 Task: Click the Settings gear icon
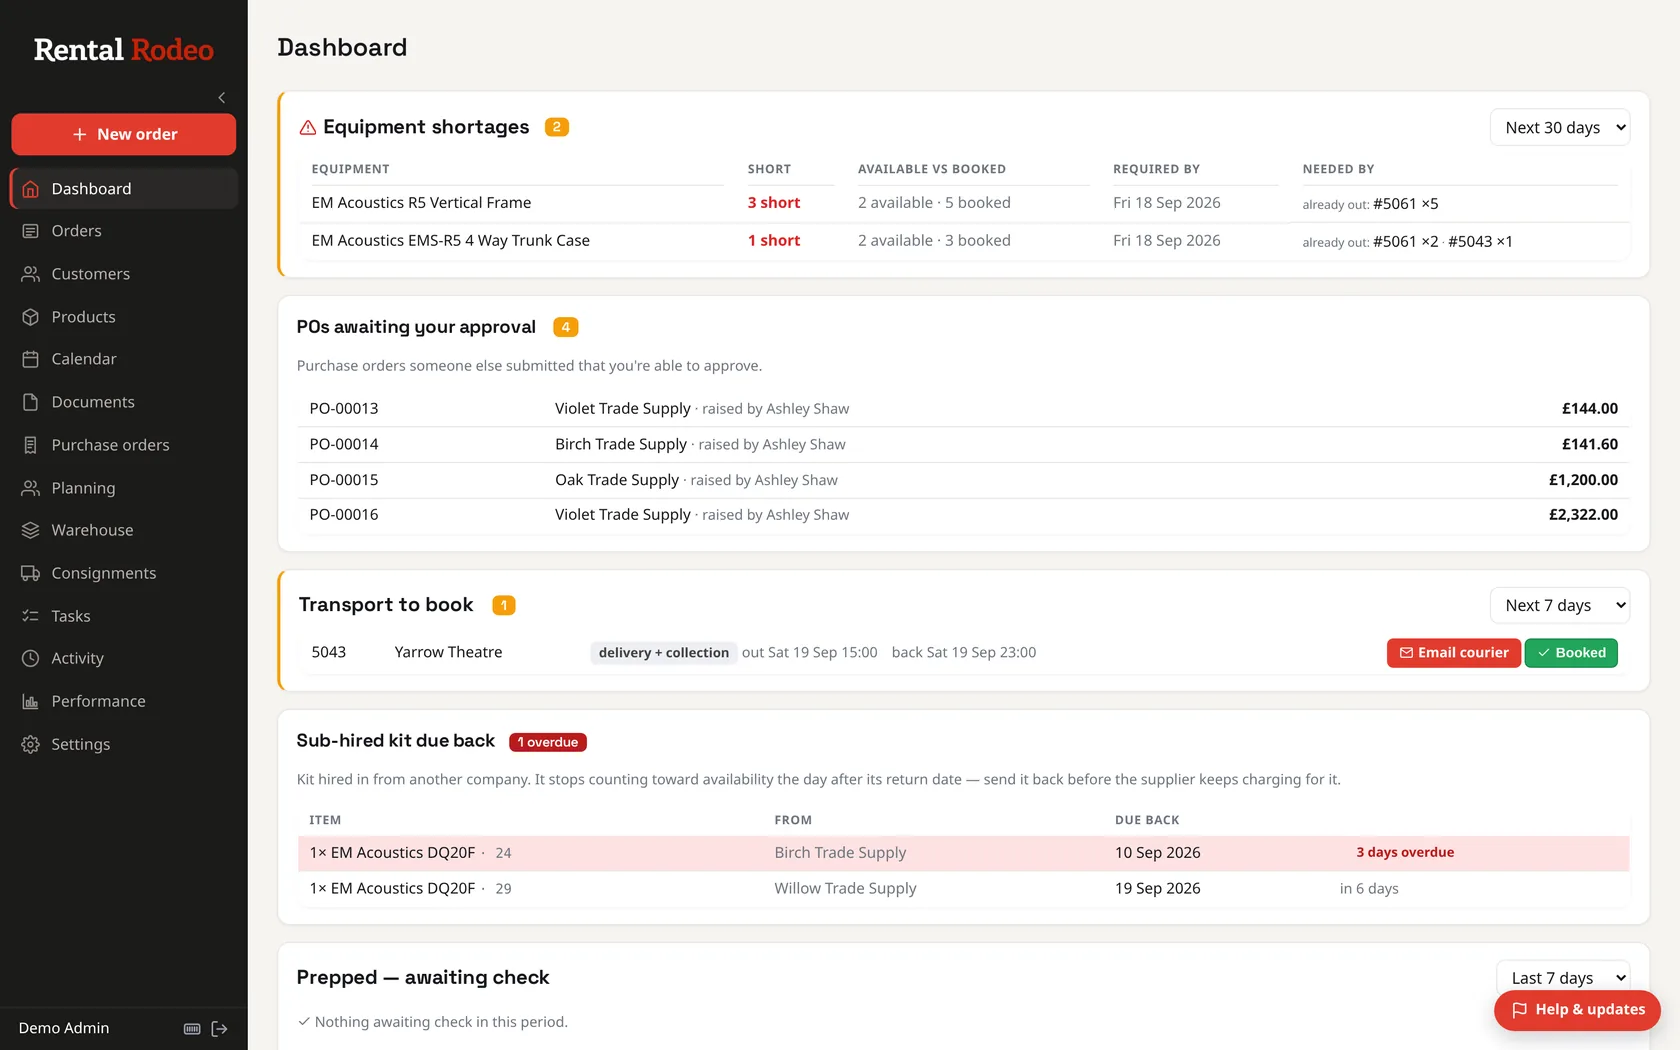(x=31, y=744)
